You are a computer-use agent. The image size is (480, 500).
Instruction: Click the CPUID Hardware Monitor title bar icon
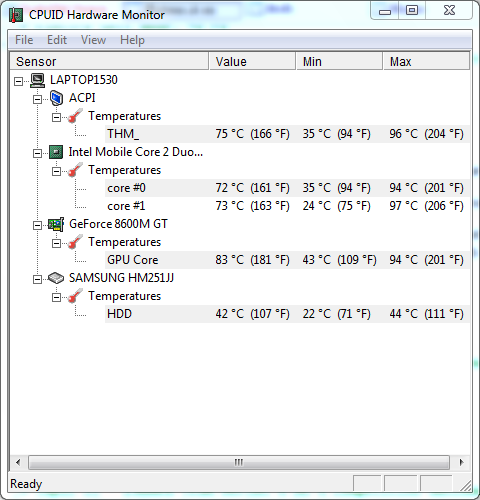(15, 15)
